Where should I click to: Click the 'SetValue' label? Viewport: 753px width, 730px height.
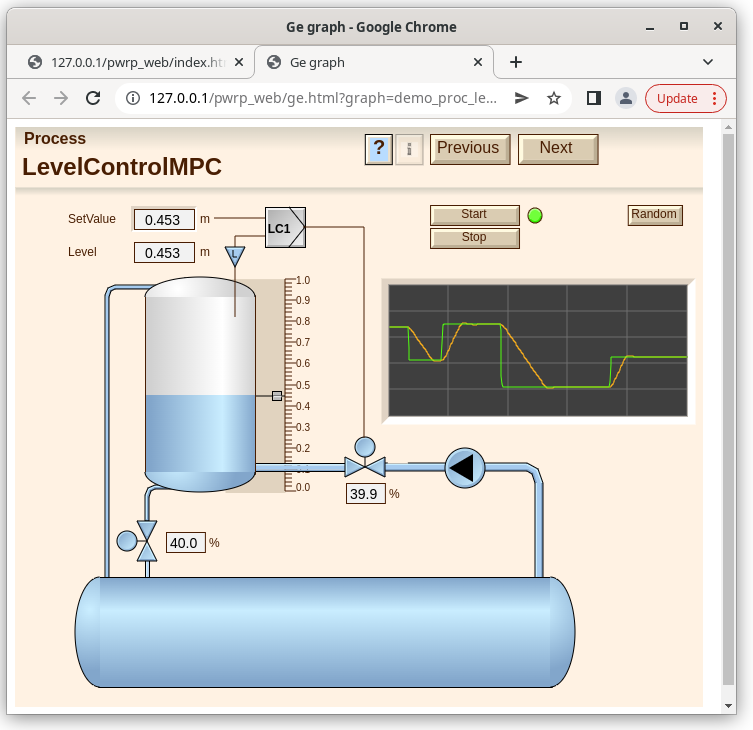pyautogui.click(x=92, y=219)
